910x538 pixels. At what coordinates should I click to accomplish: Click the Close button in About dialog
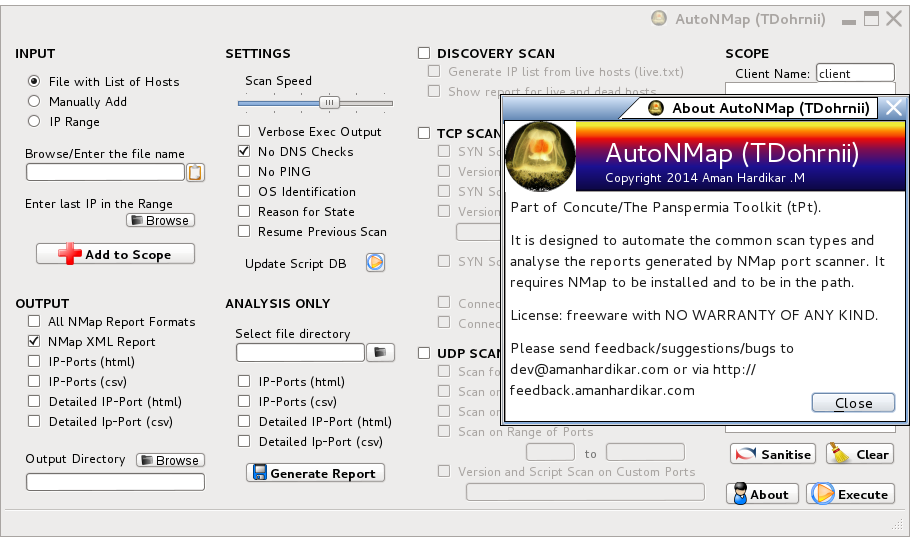(853, 403)
